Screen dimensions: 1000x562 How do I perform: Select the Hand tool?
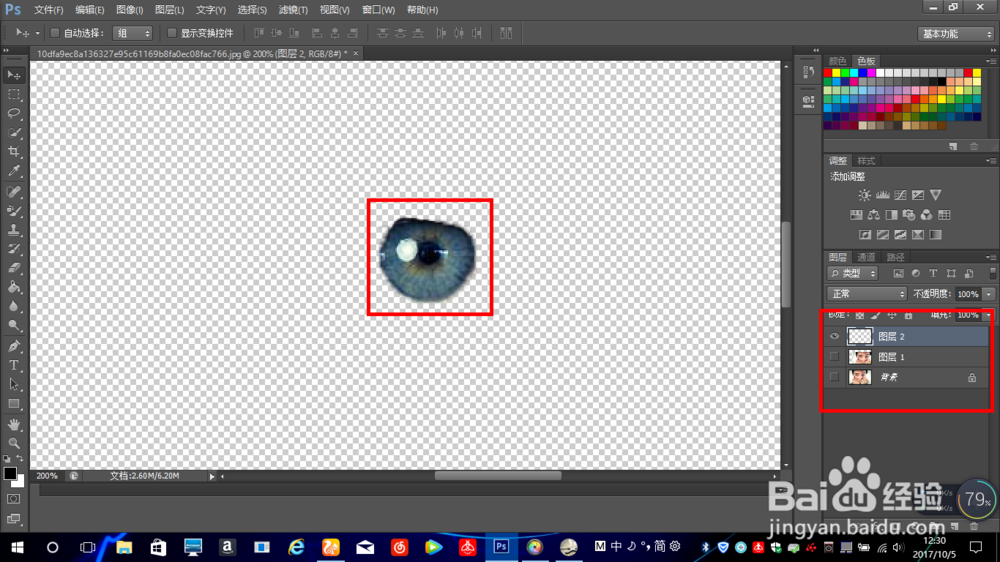[13, 425]
